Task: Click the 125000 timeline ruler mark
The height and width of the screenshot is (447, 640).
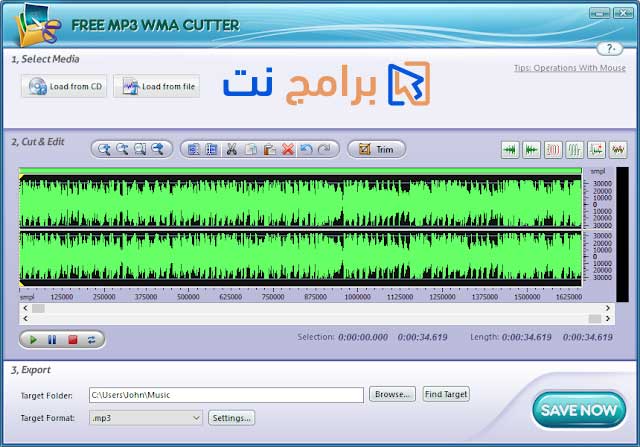Action: [x=61, y=297]
